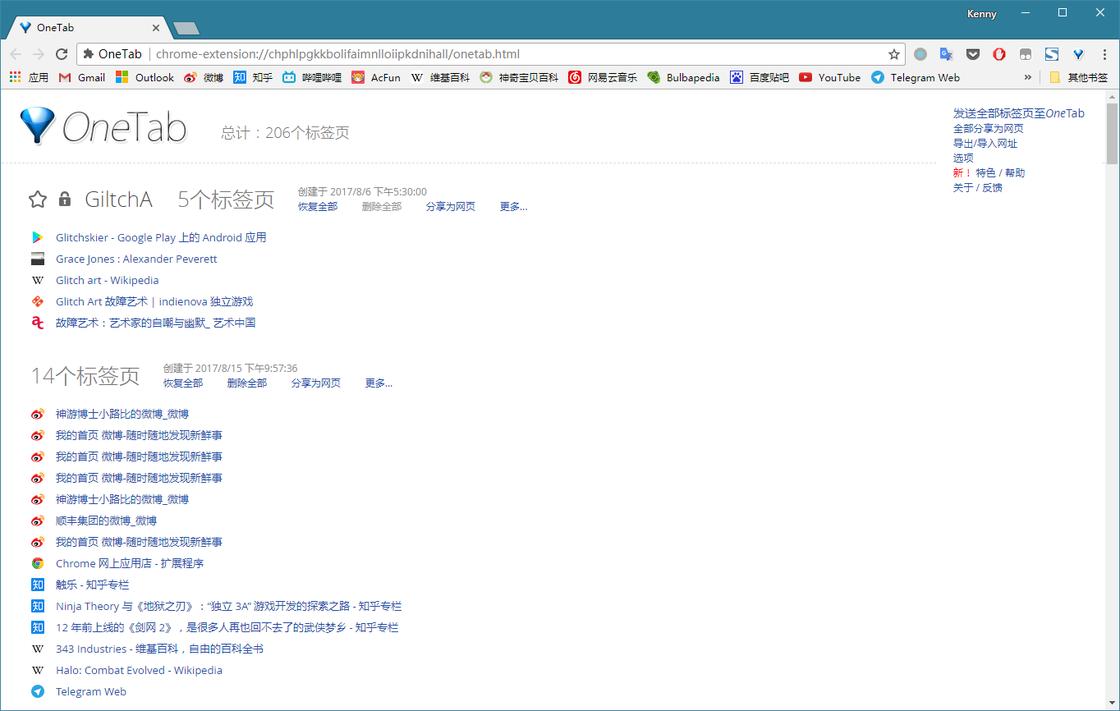Delete all tabs in 14个标签页 group
Screen dimensions: 1120x711
click(x=247, y=383)
